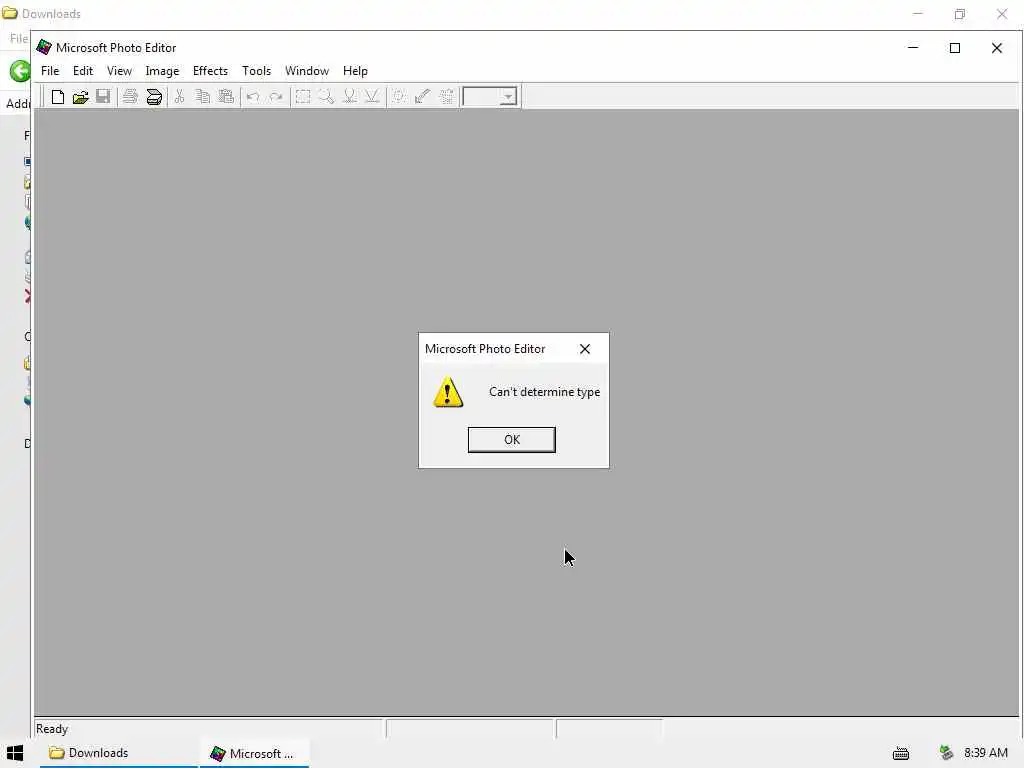The width and height of the screenshot is (1024, 768).
Task: Click the Print toolbar icon
Action: (x=130, y=97)
